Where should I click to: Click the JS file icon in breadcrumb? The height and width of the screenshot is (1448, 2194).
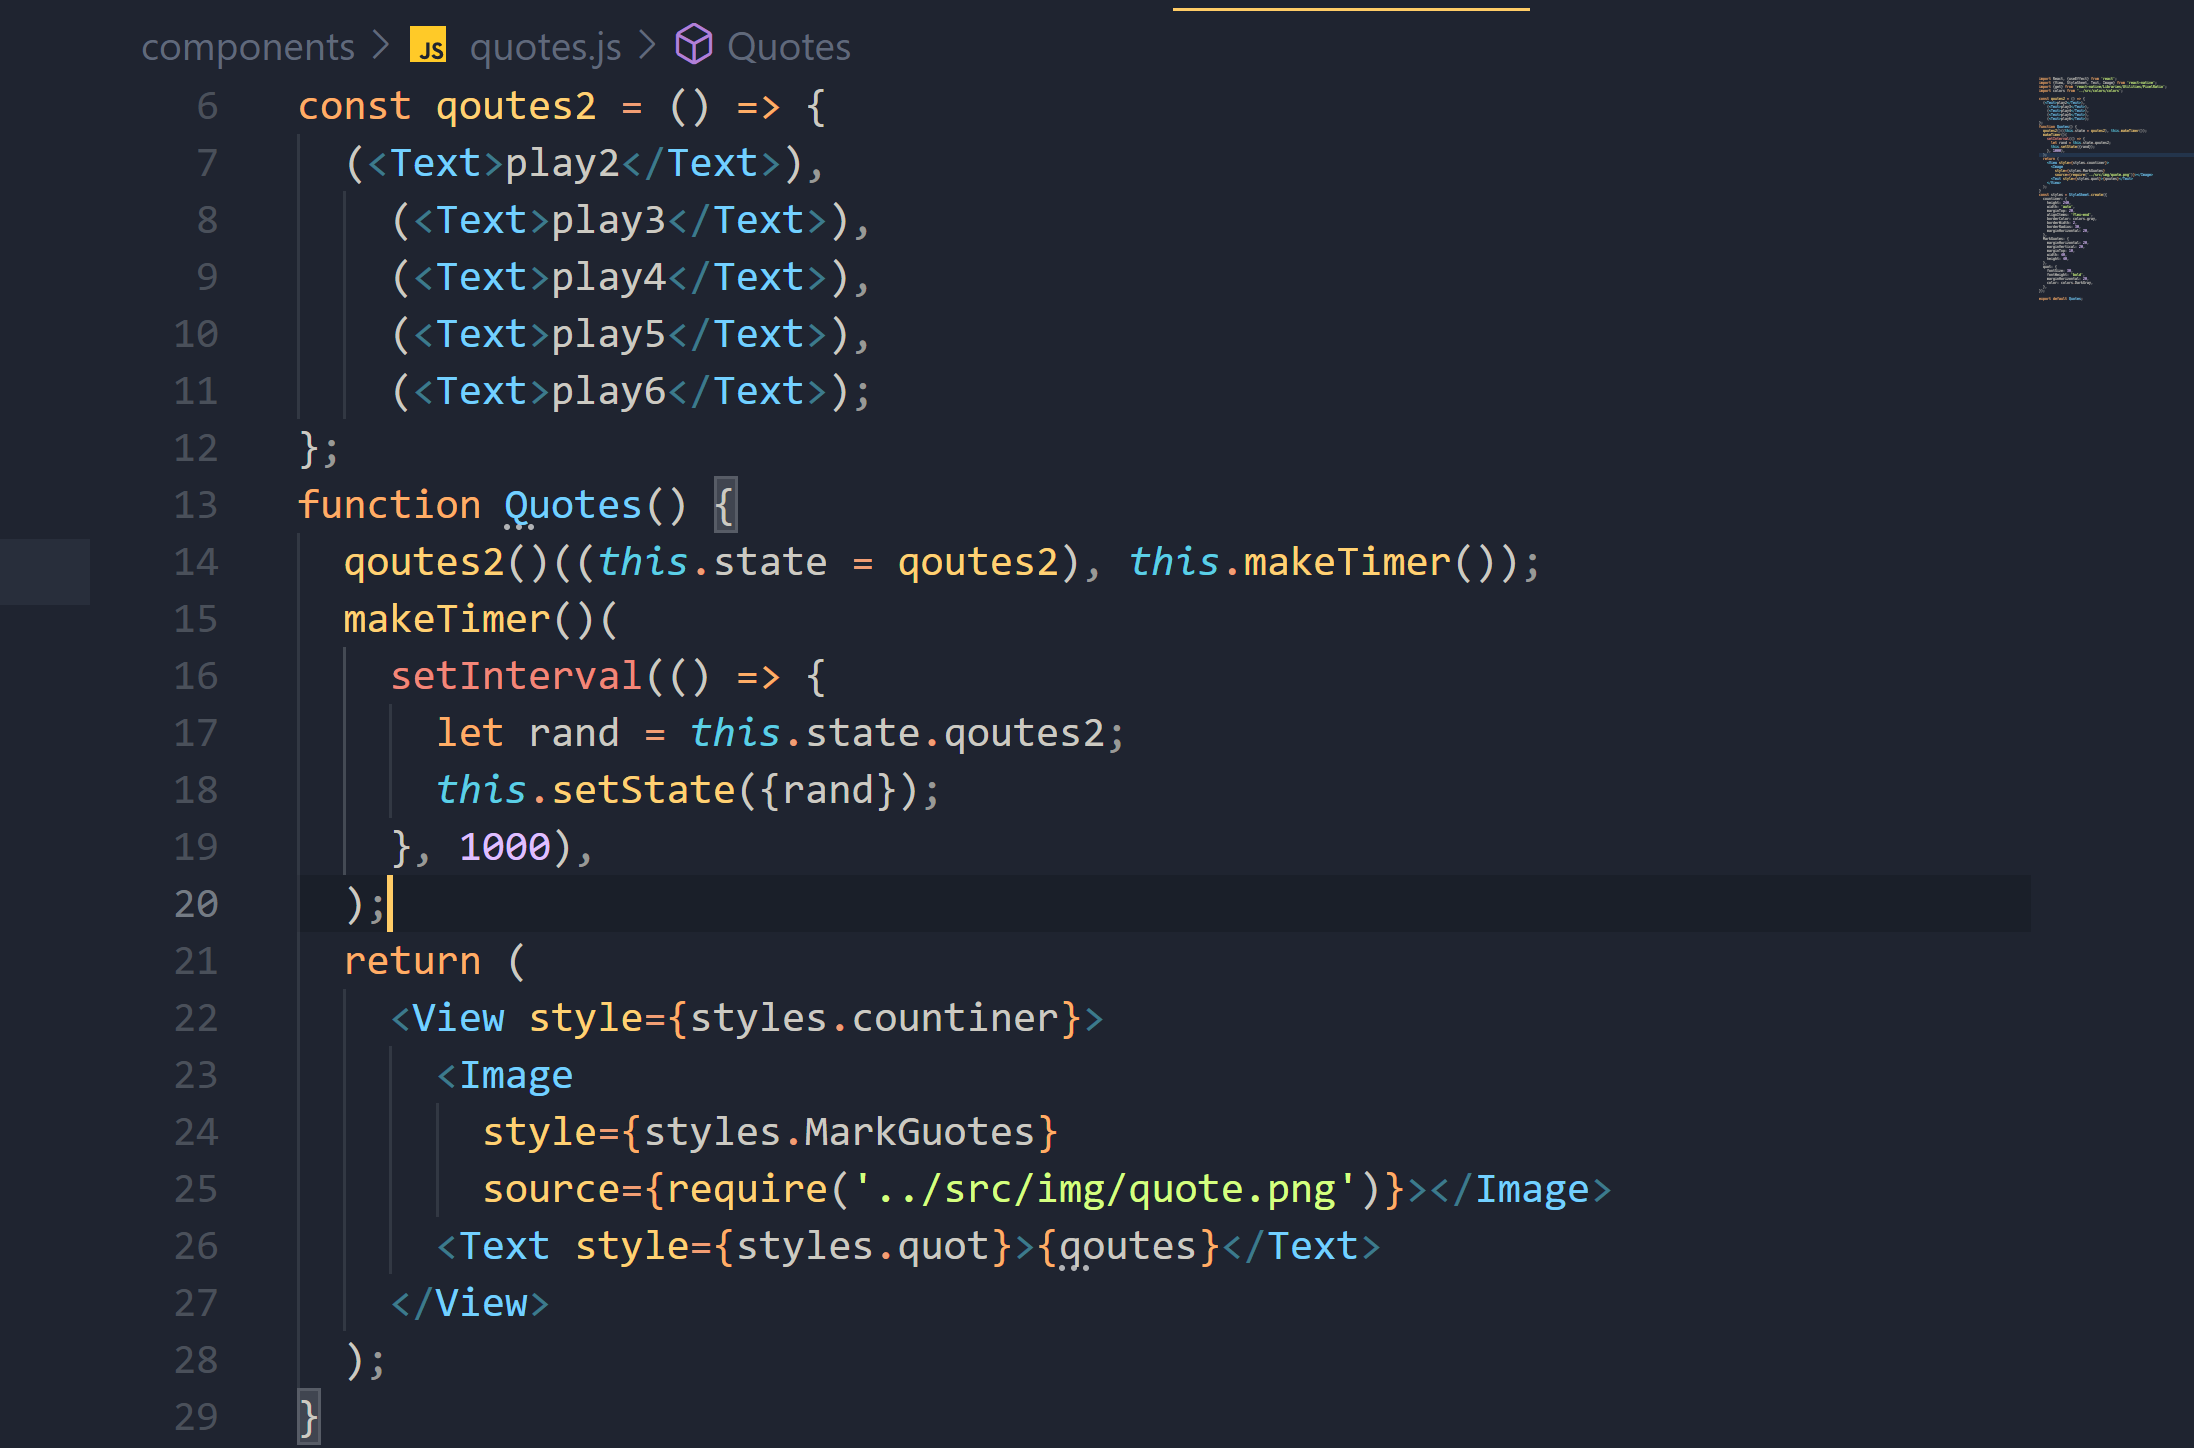(x=428, y=46)
